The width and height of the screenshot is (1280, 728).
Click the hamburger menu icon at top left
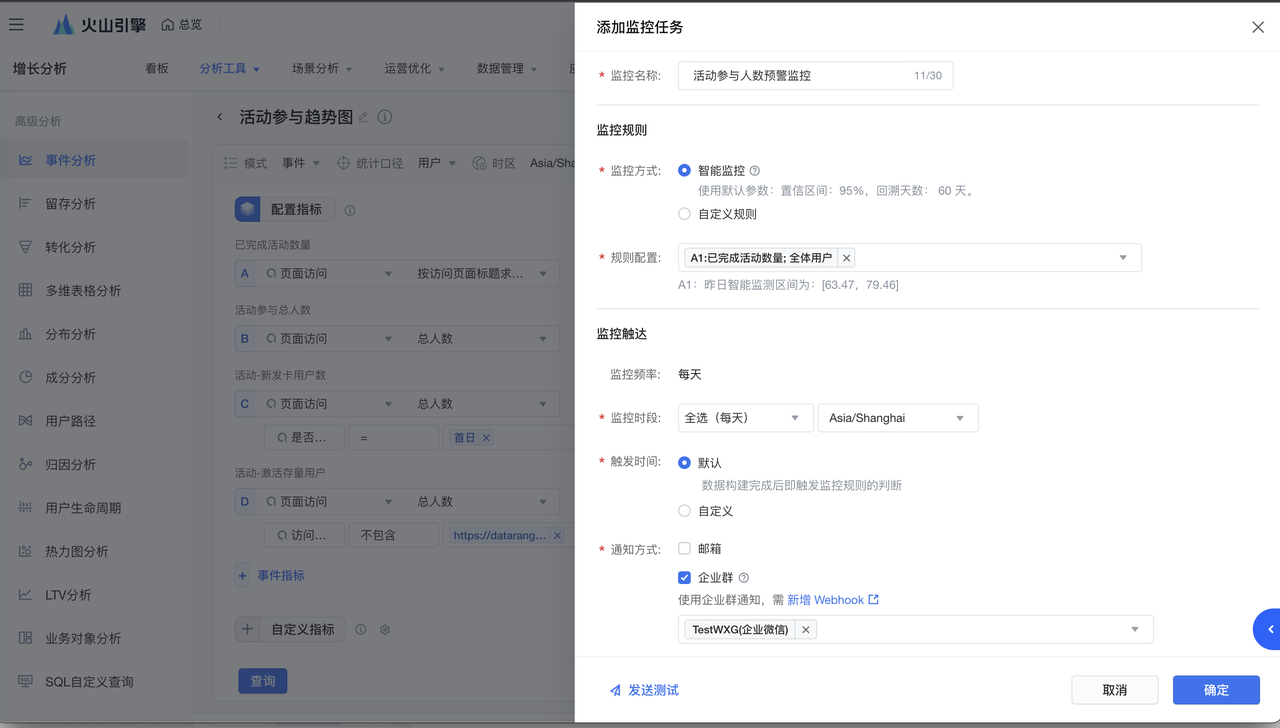click(x=16, y=24)
